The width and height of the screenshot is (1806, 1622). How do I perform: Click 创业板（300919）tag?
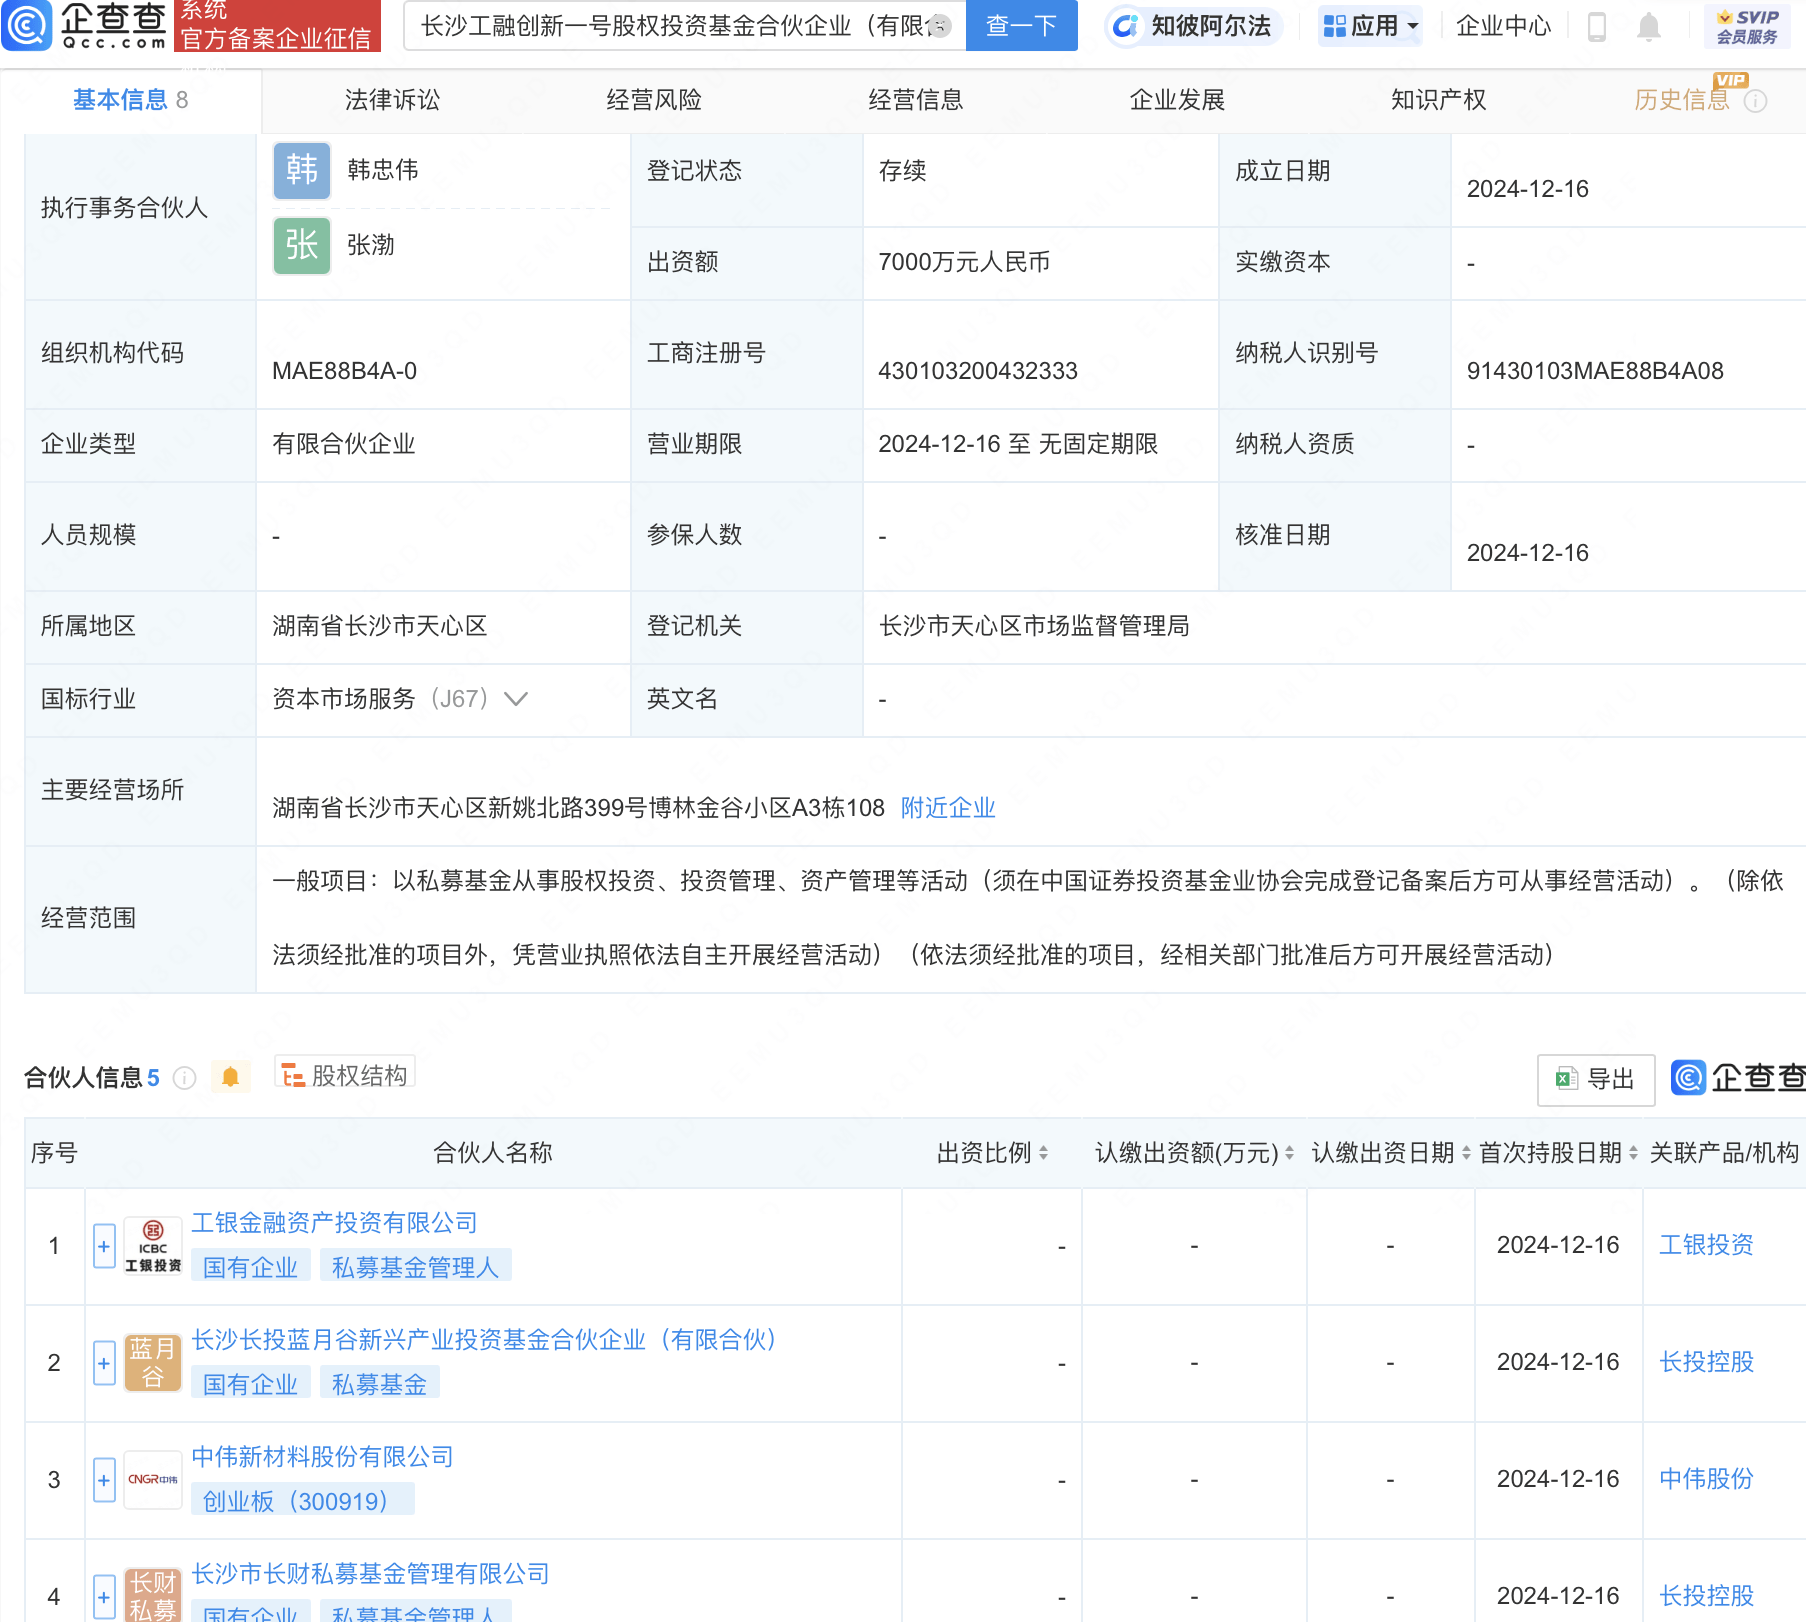tap(301, 1501)
